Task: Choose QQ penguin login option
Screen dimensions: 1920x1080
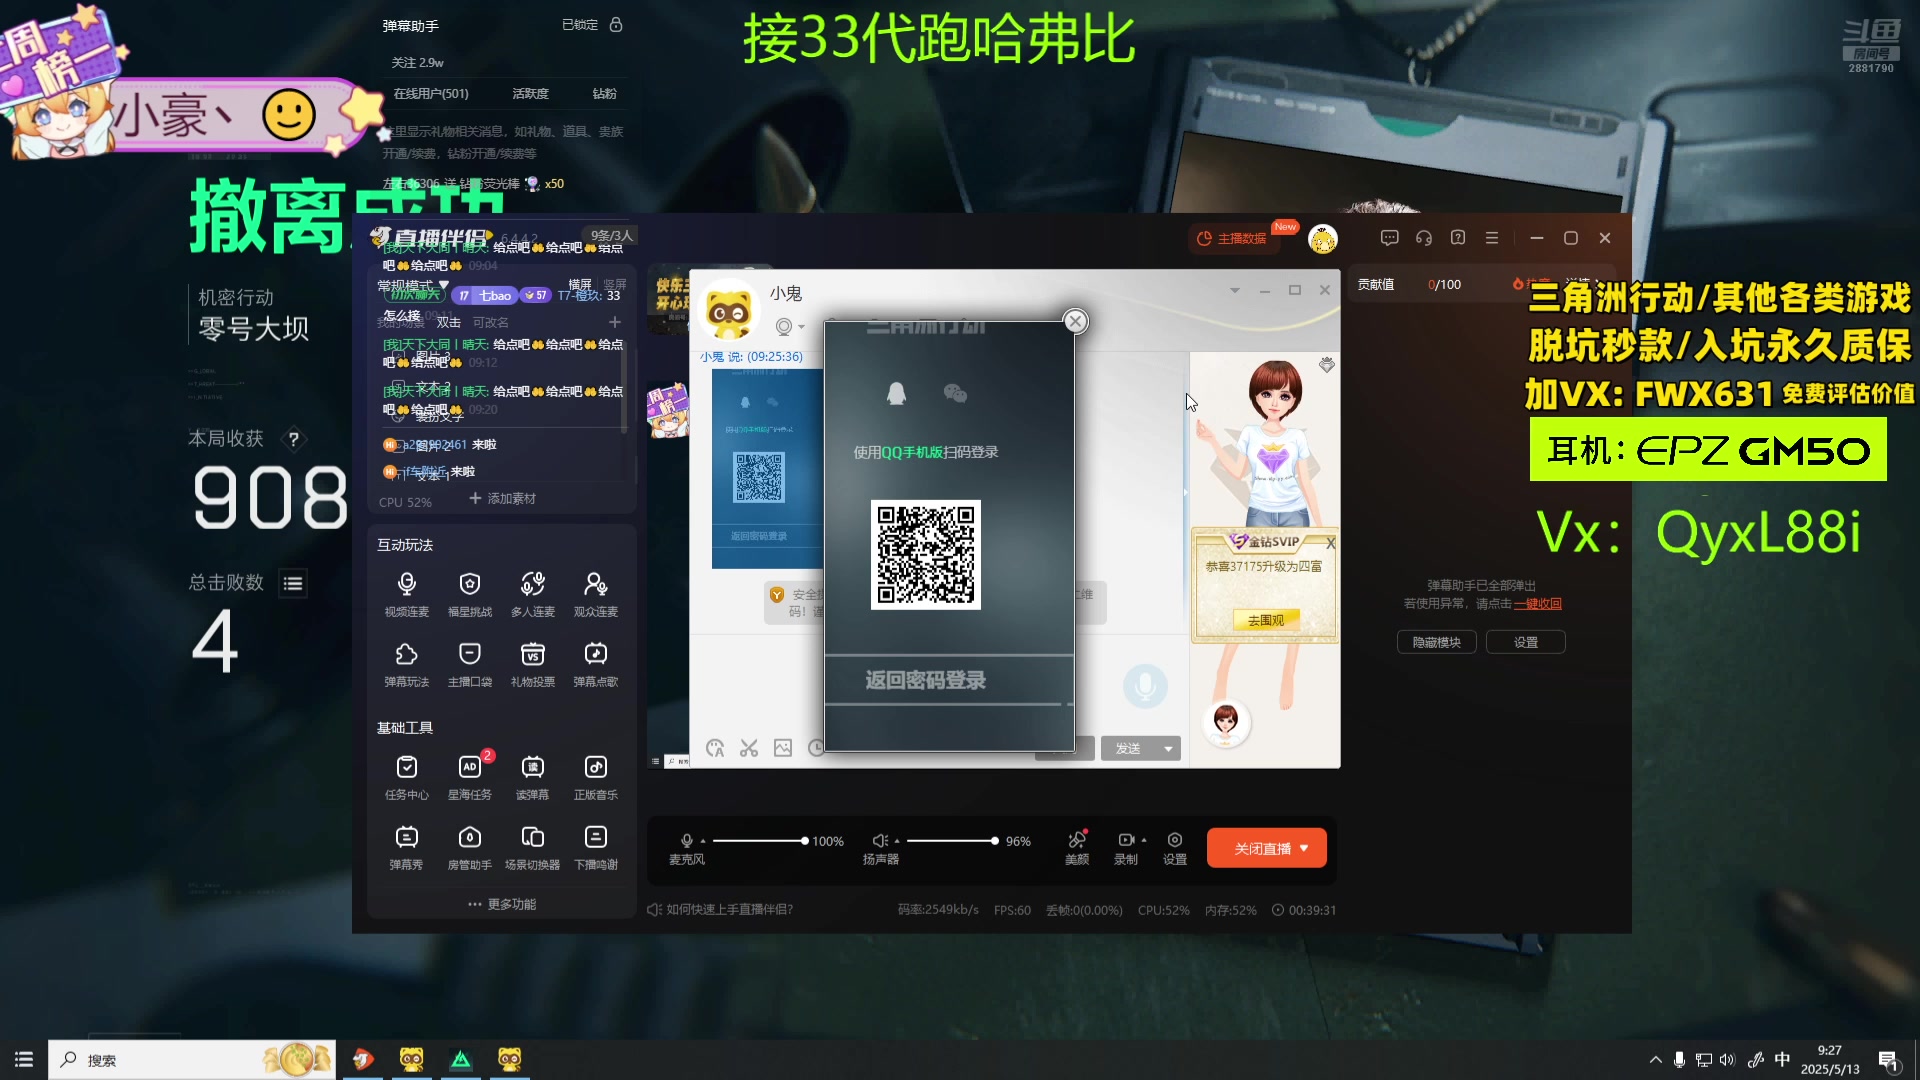Action: click(896, 393)
